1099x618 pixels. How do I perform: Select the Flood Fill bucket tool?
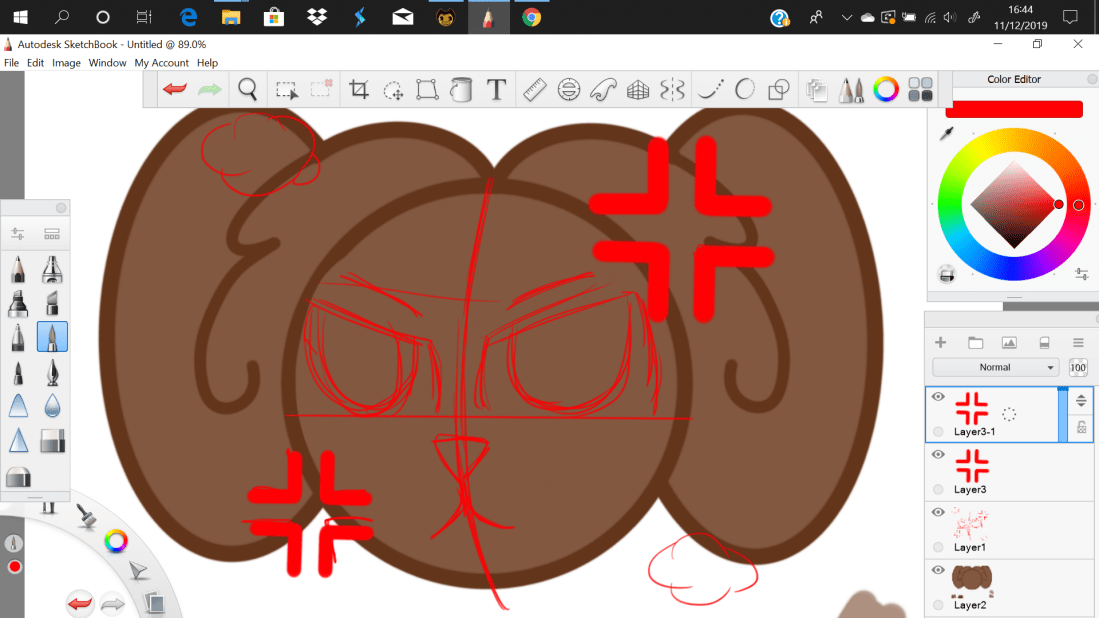pos(461,90)
